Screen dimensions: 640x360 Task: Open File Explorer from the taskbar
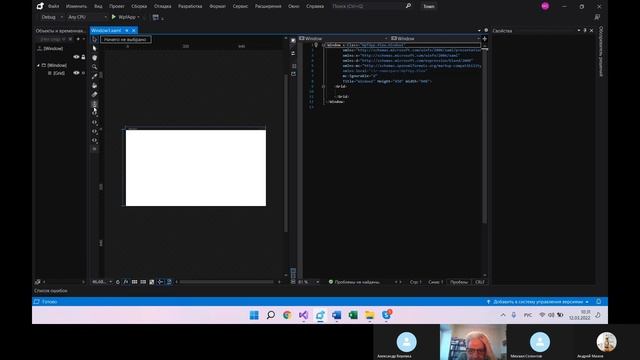tap(370, 315)
